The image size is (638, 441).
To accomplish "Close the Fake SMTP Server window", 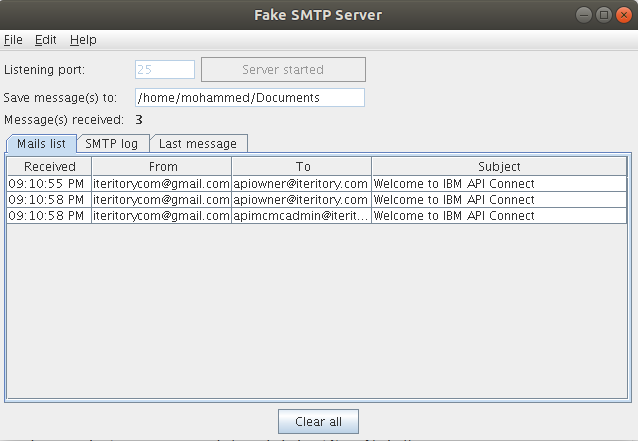I will point(623,15).
